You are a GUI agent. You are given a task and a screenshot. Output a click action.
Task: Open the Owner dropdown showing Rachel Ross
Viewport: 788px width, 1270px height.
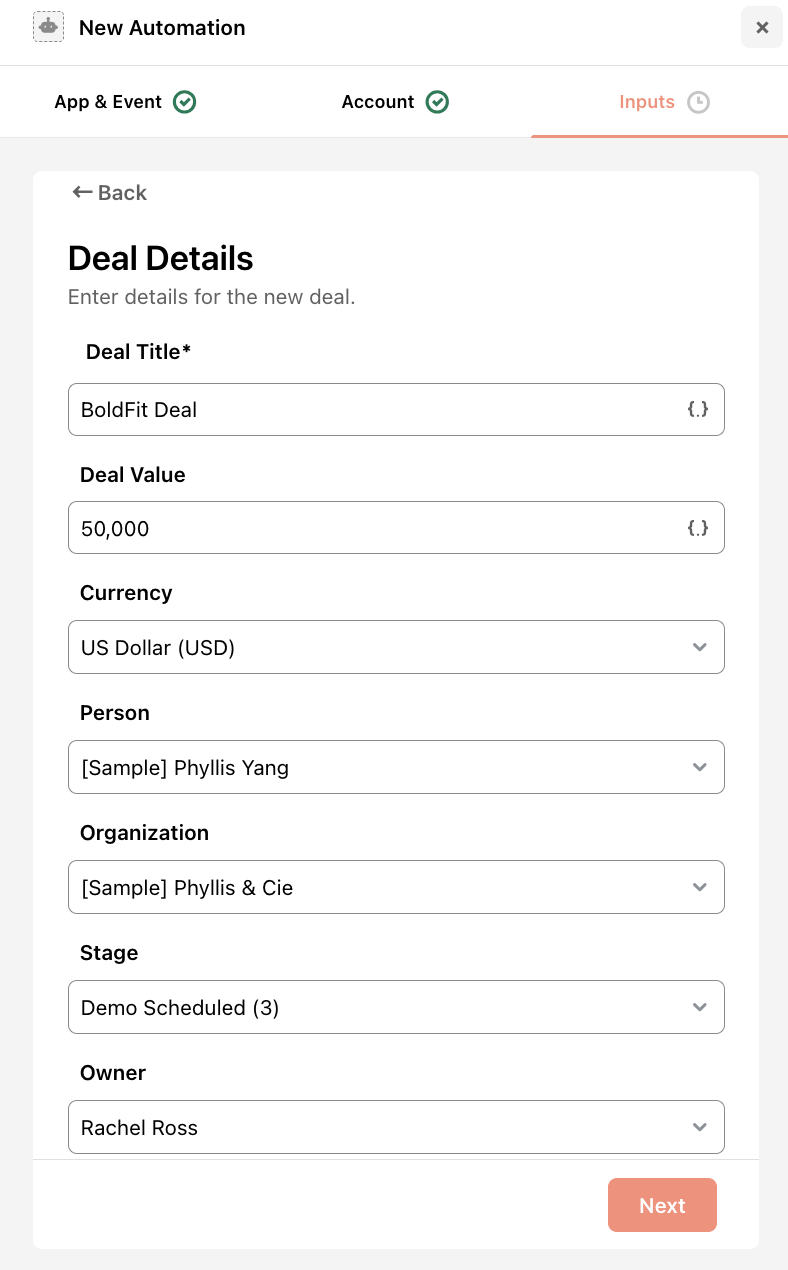[396, 1127]
